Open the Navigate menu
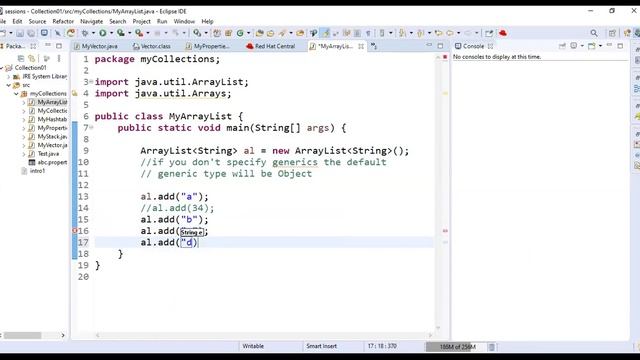This screenshot has width=640, height=360. coord(91,21)
